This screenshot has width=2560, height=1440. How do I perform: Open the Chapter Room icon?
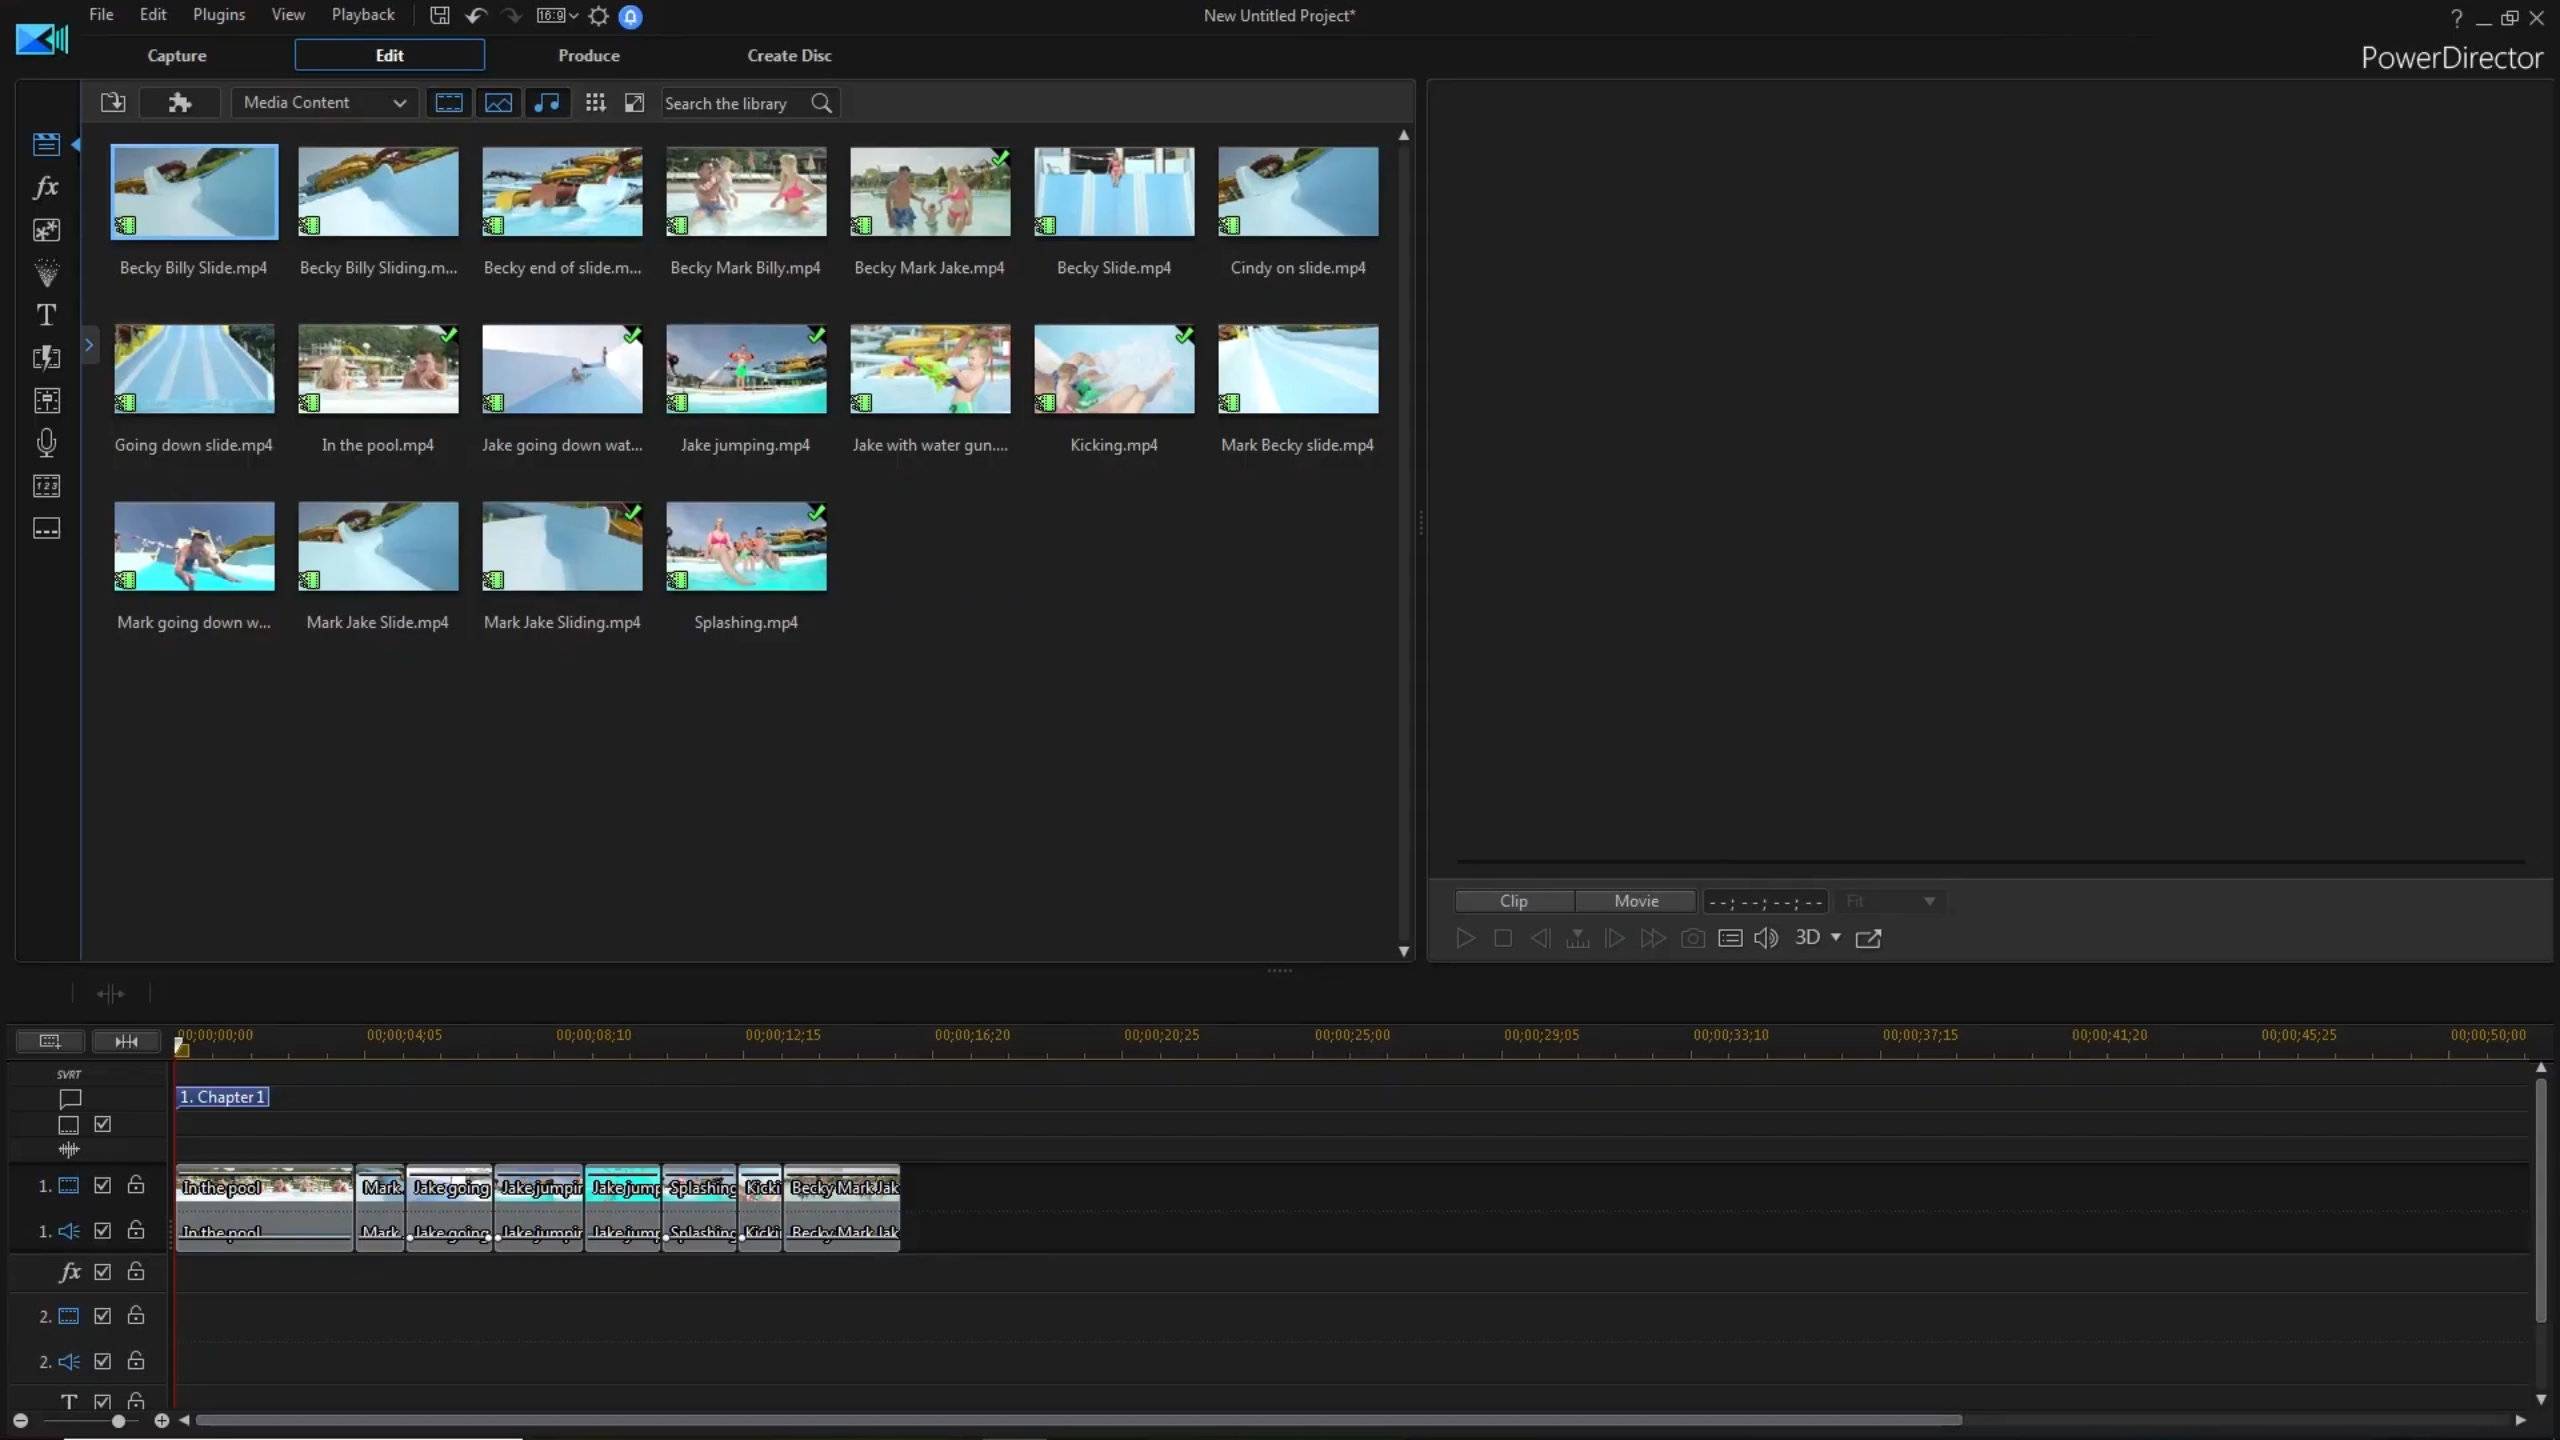(46, 486)
